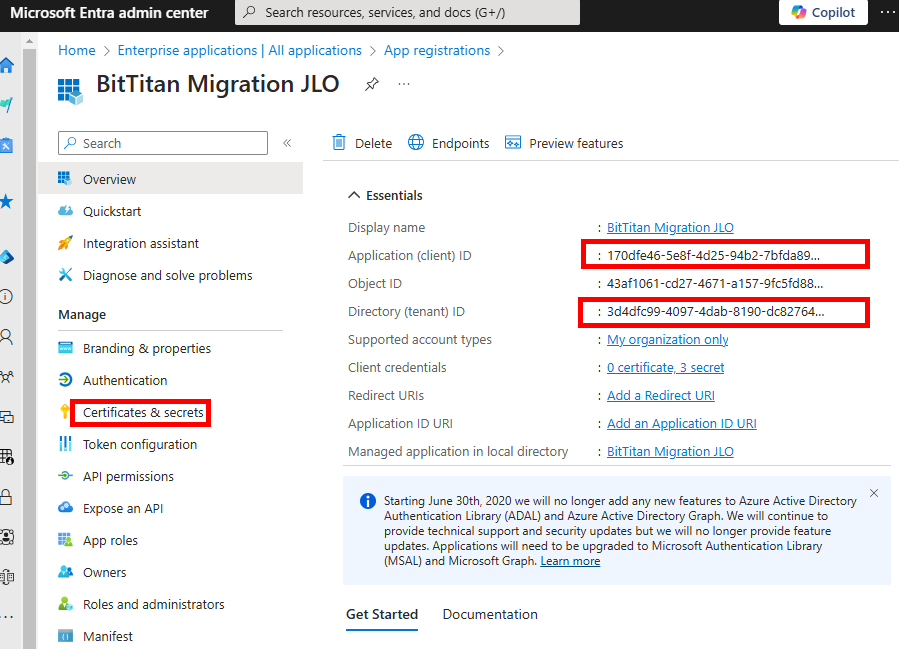Collapse the side menu with double chevron
The width and height of the screenshot is (899, 649).
pyautogui.click(x=287, y=143)
